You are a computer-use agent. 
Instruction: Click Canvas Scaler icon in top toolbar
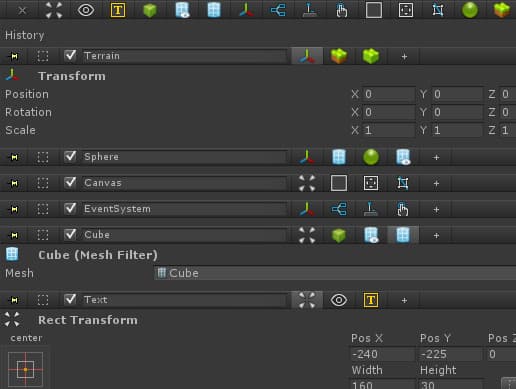(x=406, y=10)
